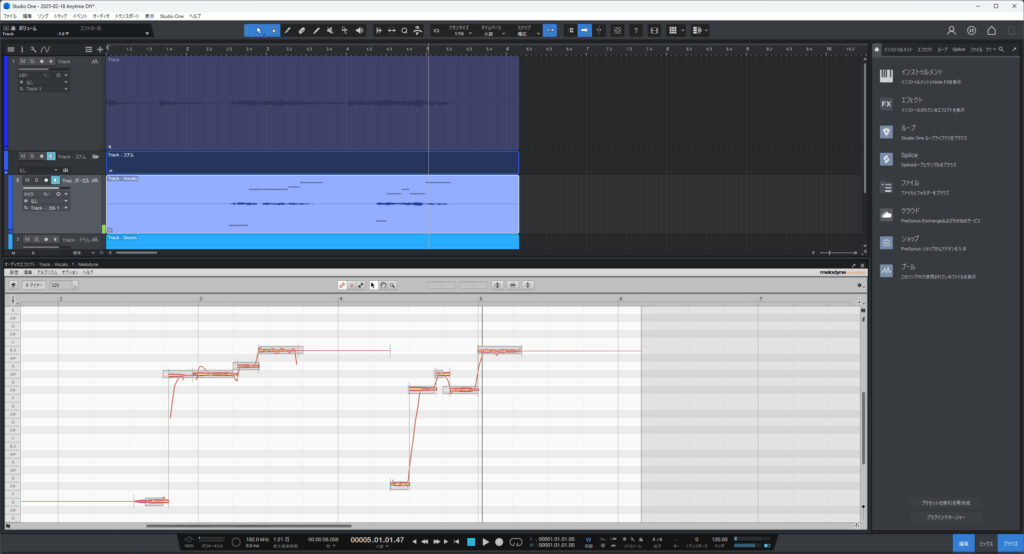The height and width of the screenshot is (554, 1024).
Task: Switch to the エフェクト browser tab
Action: click(x=924, y=48)
